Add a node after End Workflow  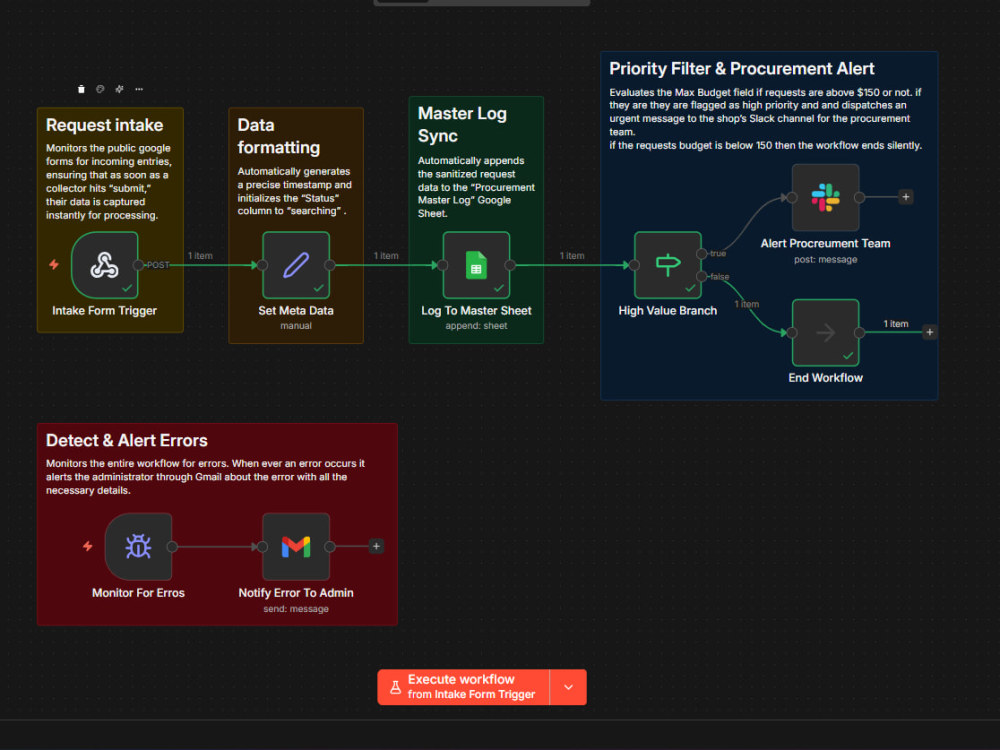pos(930,332)
